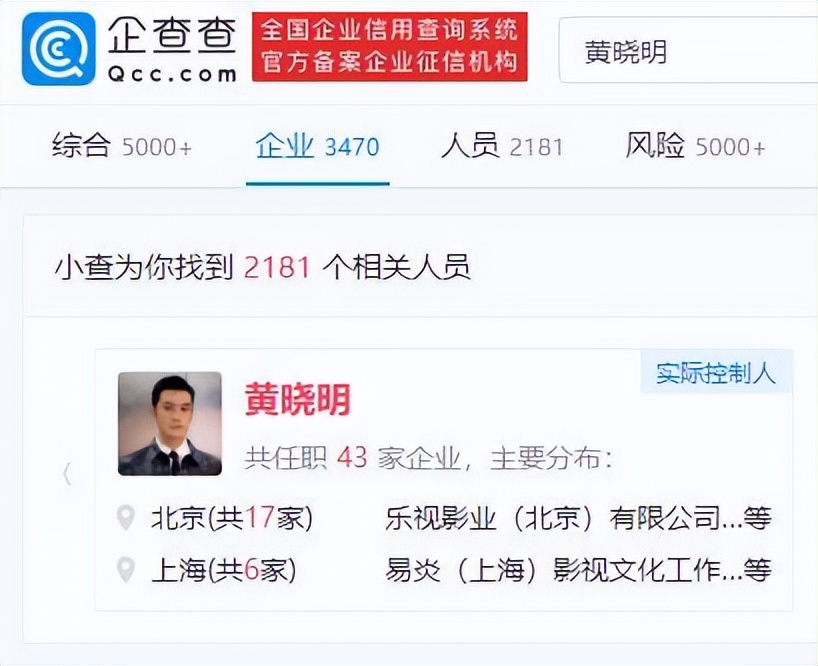
Task: Select the 企业 3470 tab
Action: click(x=317, y=146)
